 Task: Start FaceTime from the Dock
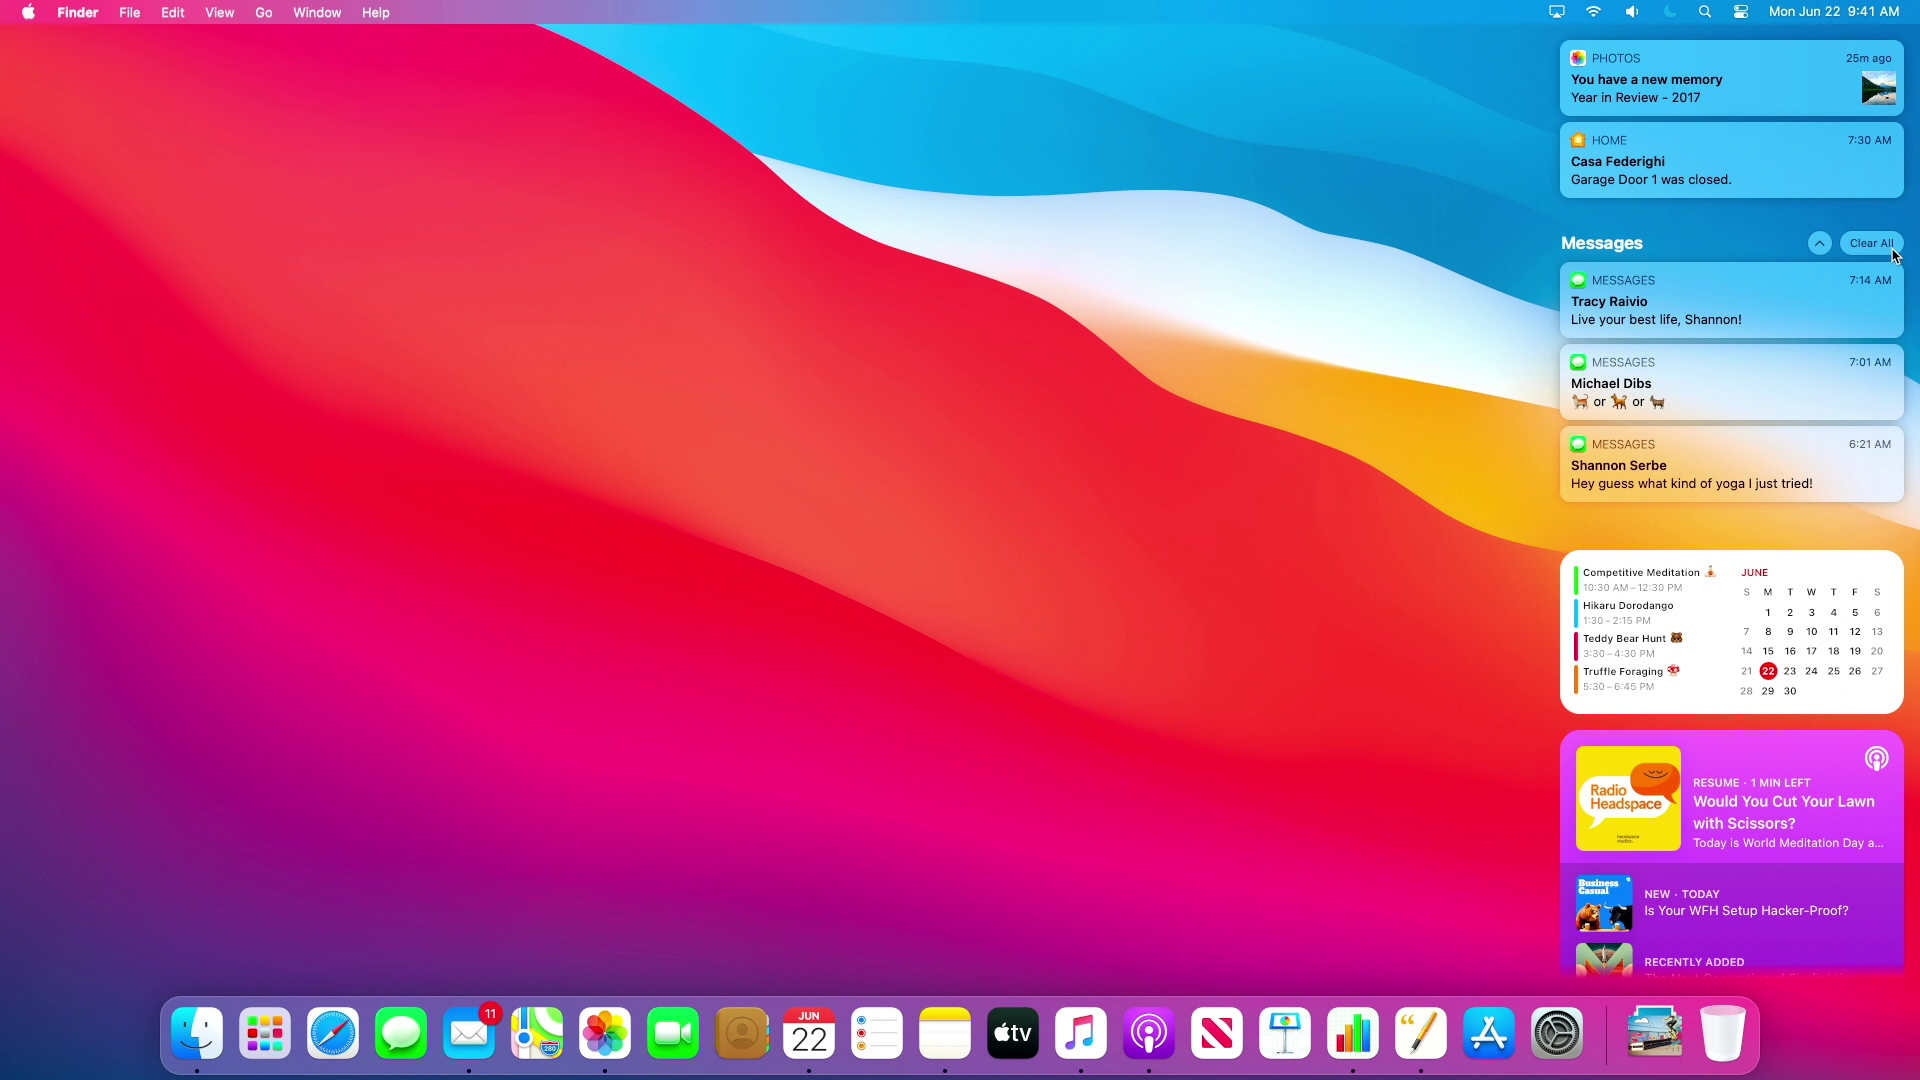tap(673, 1033)
